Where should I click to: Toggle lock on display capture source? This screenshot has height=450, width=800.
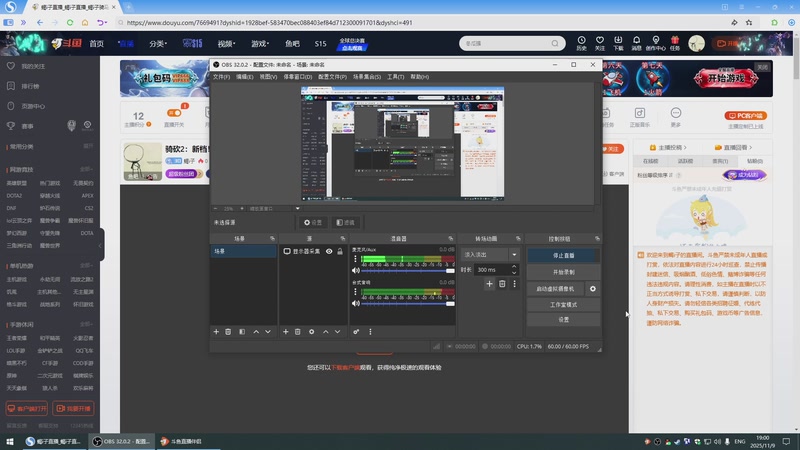[340, 252]
